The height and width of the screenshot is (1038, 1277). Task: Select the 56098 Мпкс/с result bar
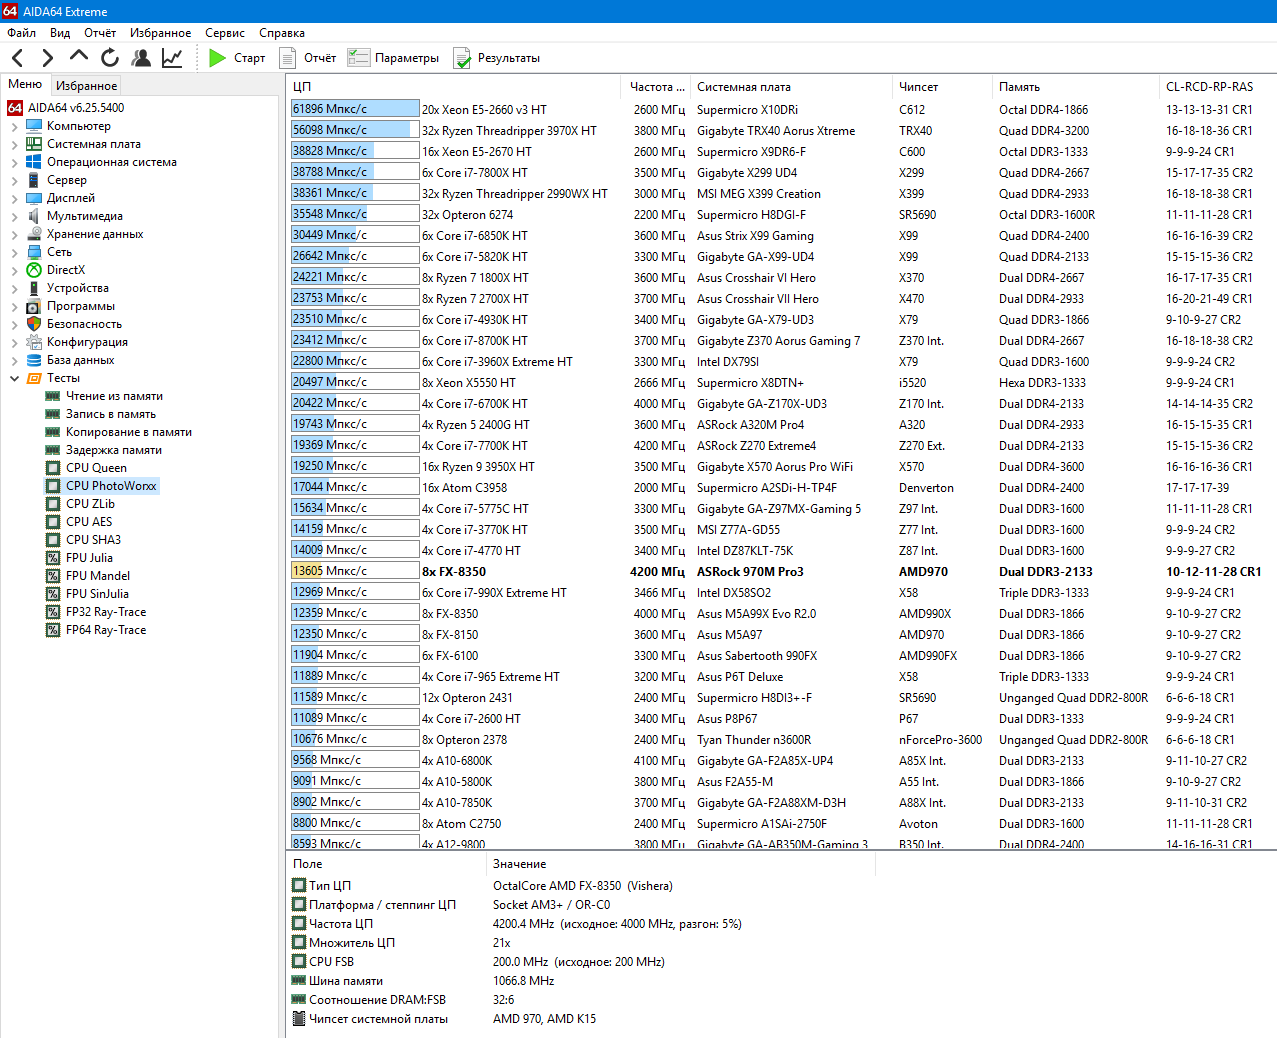pos(355,130)
